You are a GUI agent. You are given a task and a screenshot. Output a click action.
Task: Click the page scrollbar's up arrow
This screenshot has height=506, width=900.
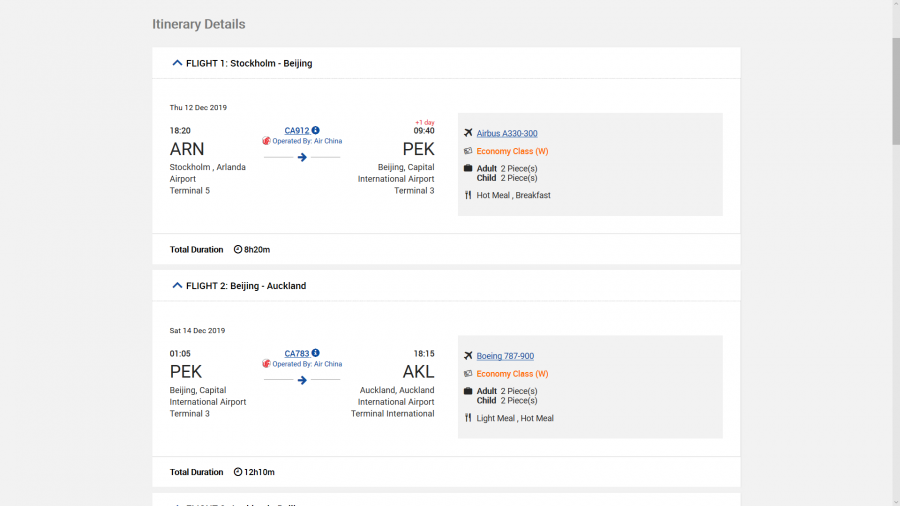895,5
